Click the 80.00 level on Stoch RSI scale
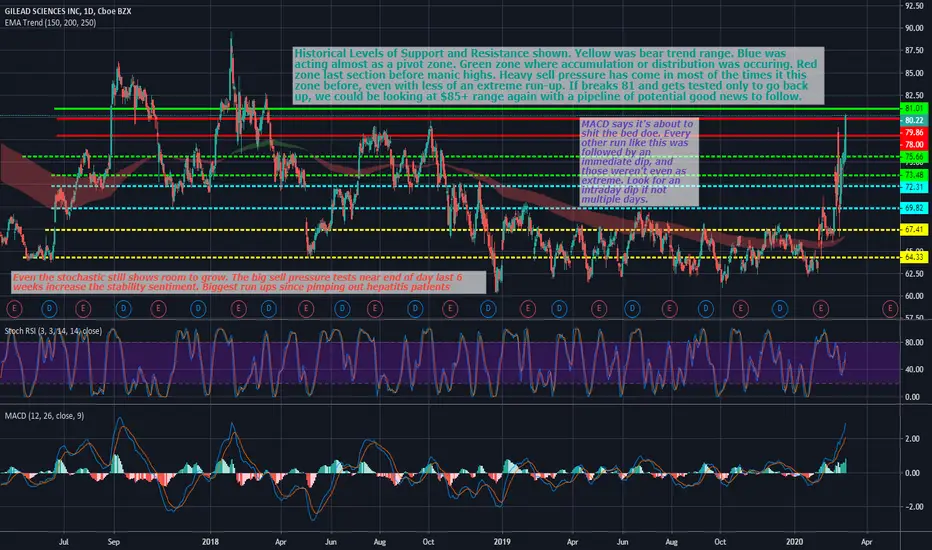 914,342
